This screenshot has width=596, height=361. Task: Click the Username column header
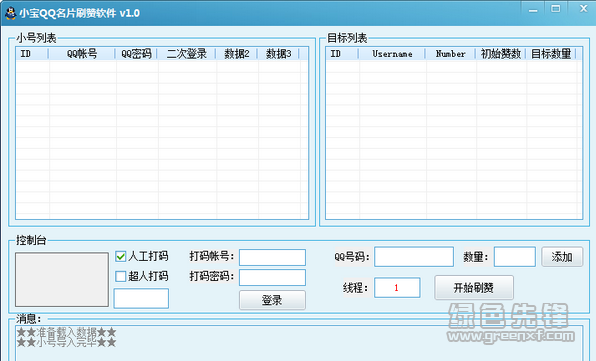tap(392, 54)
